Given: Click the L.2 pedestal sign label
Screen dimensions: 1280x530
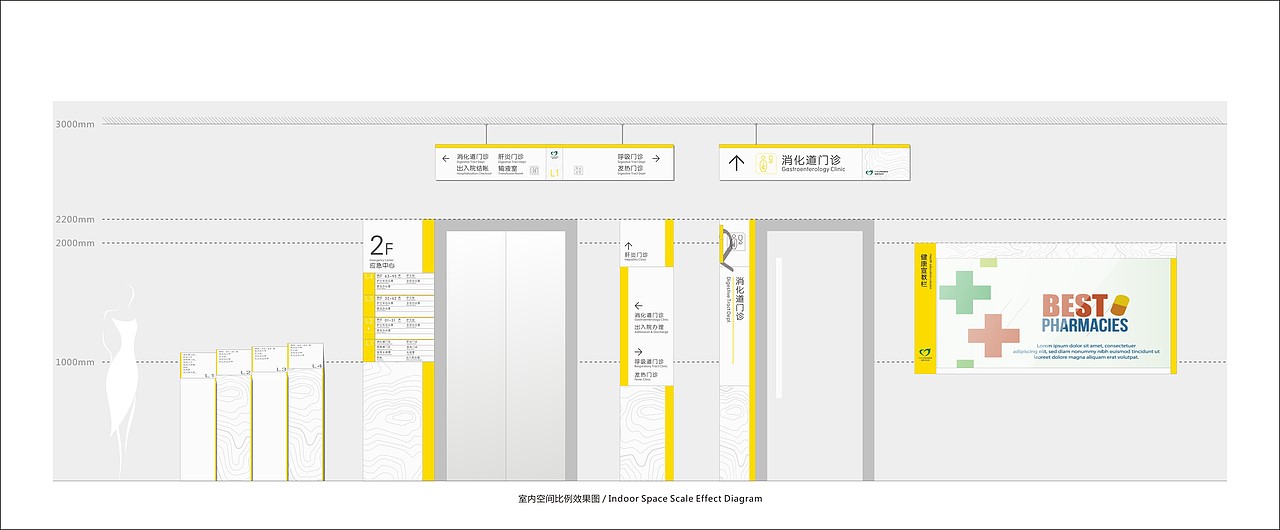Looking at the screenshot, I should [246, 373].
